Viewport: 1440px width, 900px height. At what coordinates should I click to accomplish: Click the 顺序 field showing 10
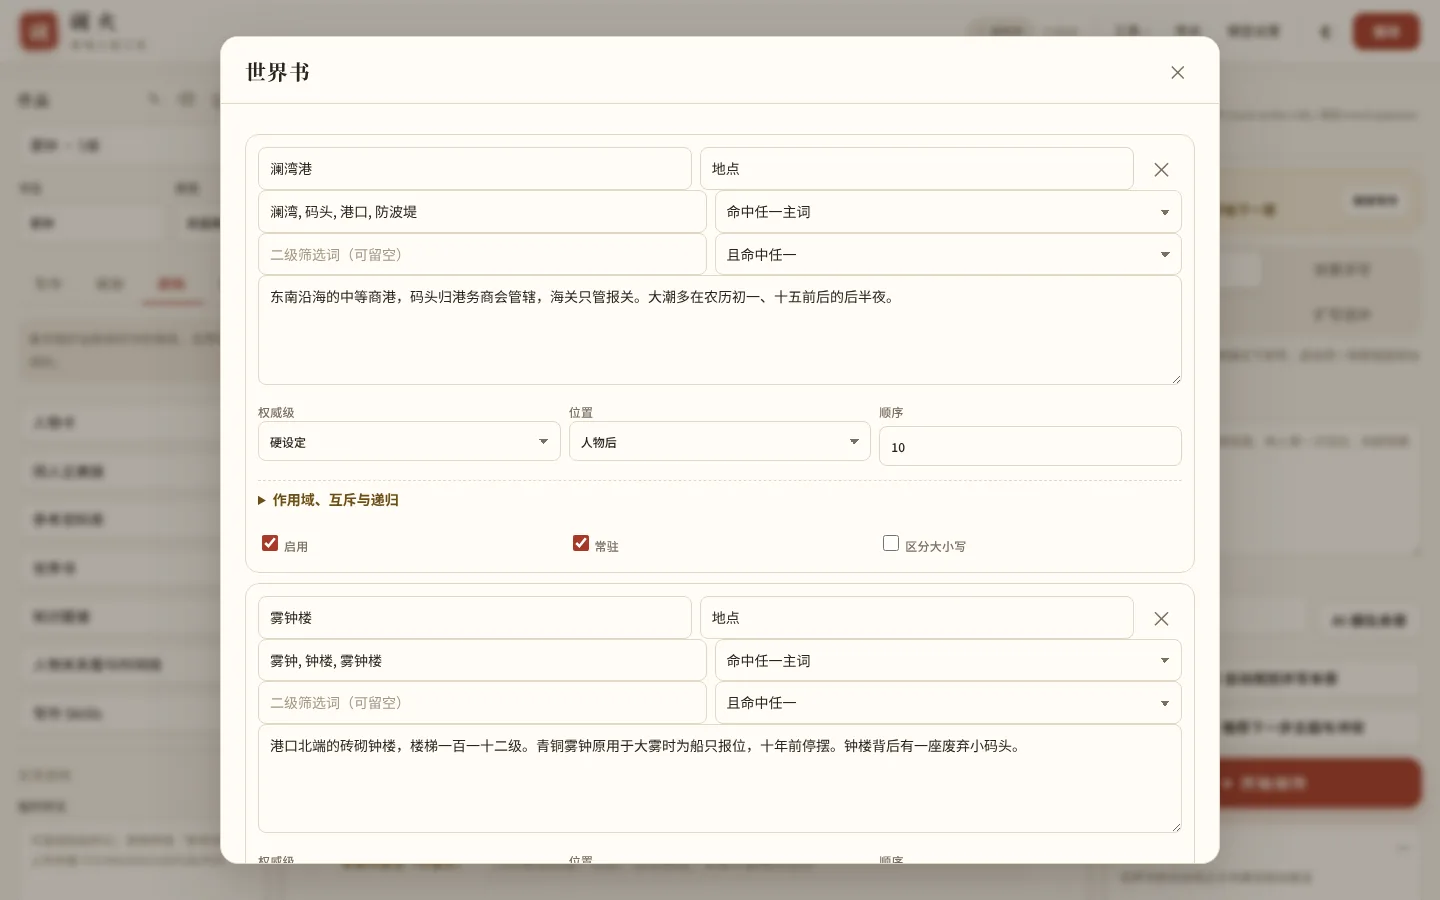click(1030, 446)
